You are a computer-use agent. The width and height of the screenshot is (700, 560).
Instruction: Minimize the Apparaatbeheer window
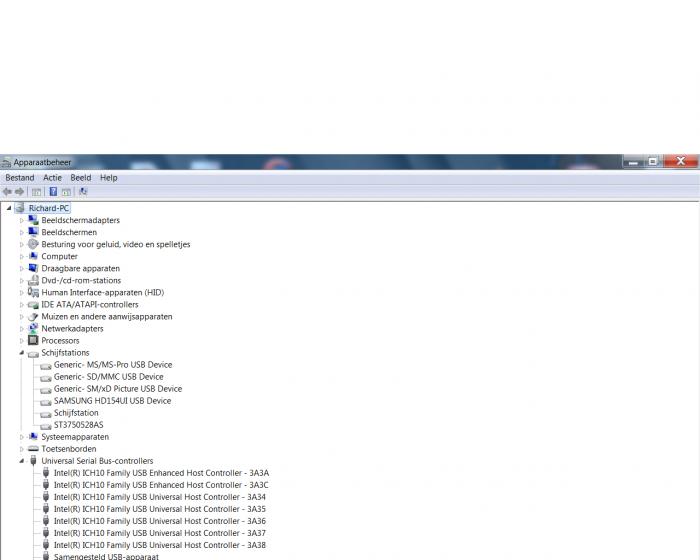[633, 161]
